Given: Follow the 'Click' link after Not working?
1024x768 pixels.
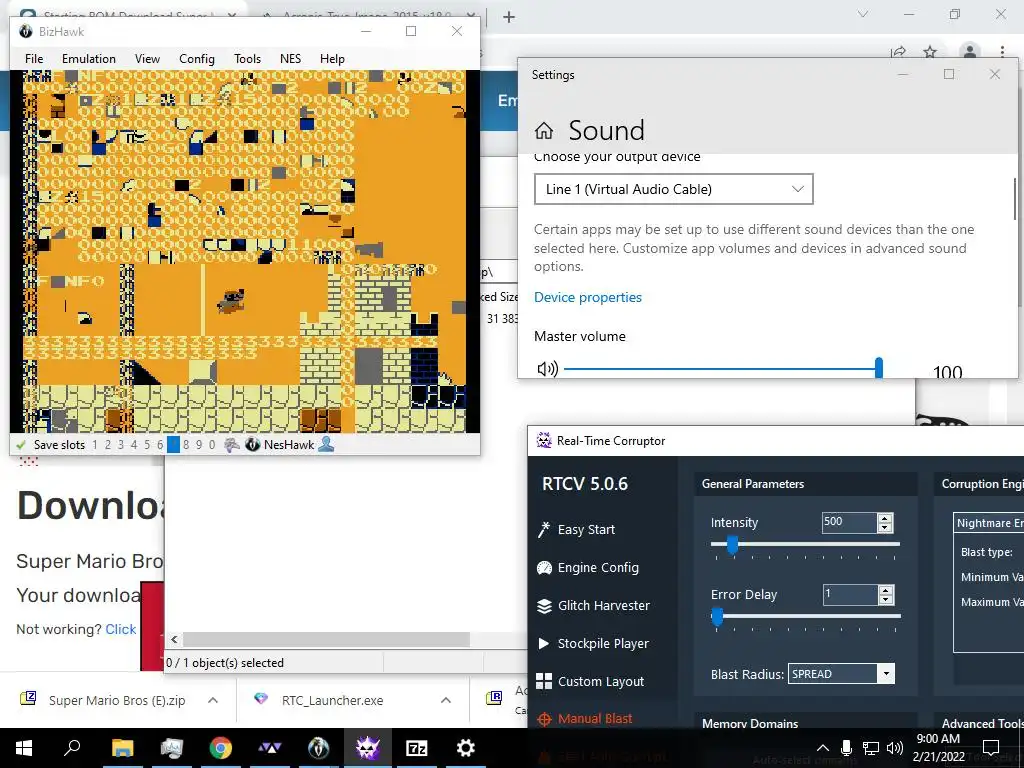Looking at the screenshot, I should 121,629.
